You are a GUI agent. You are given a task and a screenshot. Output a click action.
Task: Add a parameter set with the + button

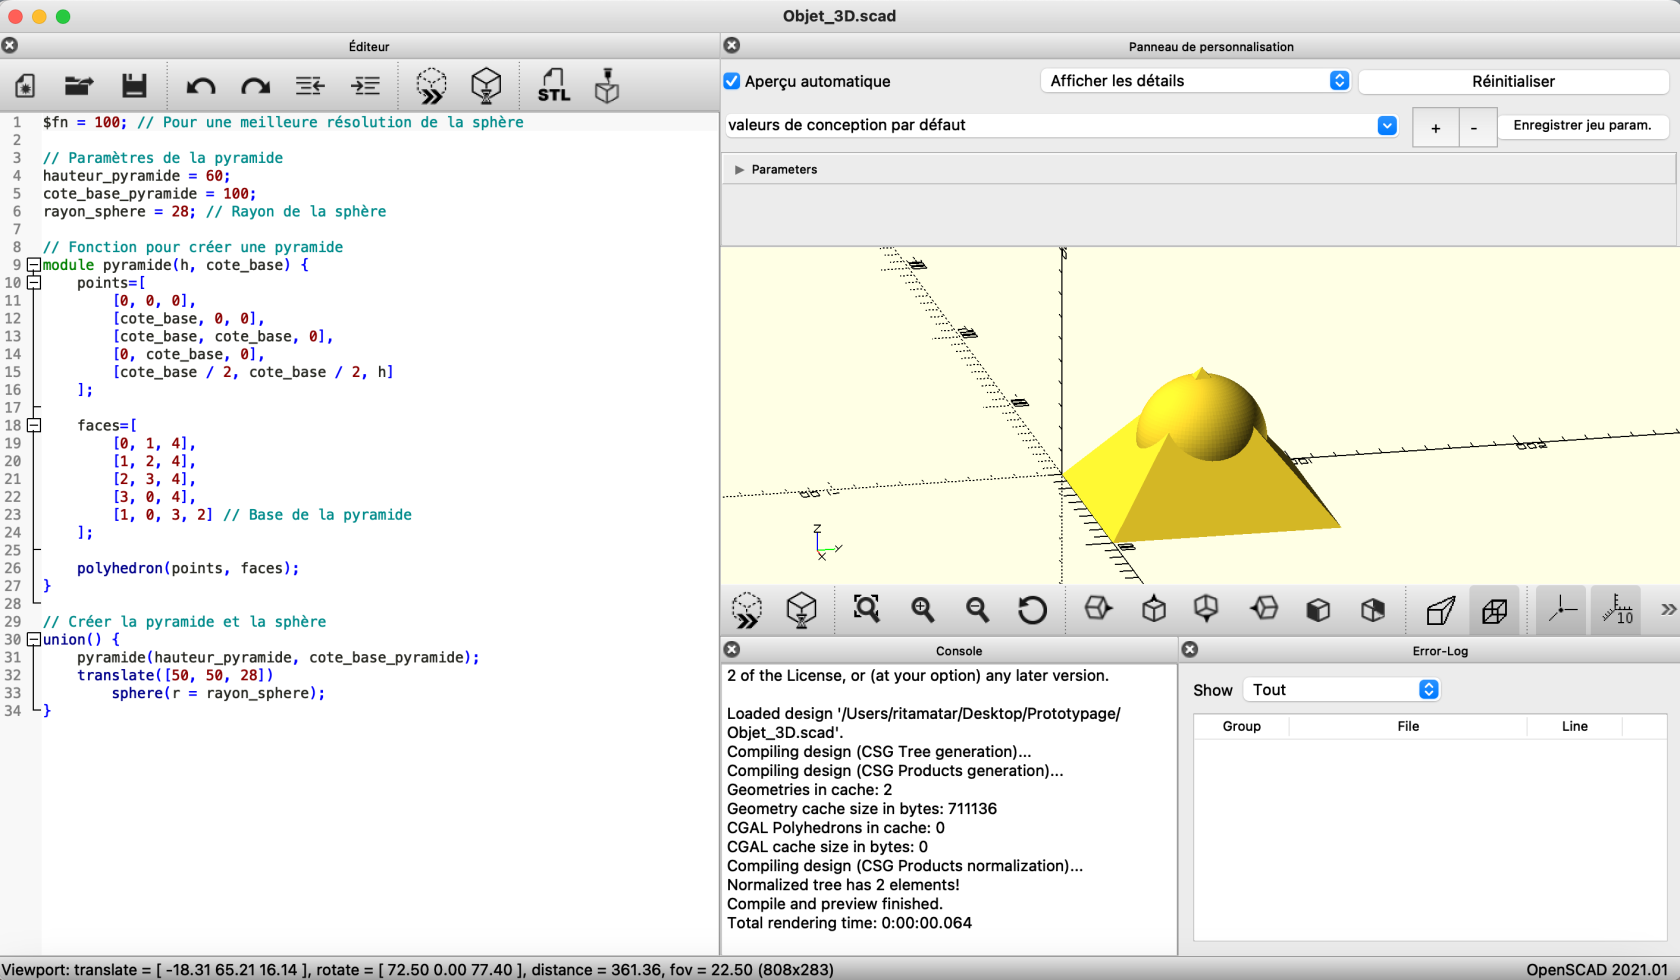click(x=1435, y=127)
